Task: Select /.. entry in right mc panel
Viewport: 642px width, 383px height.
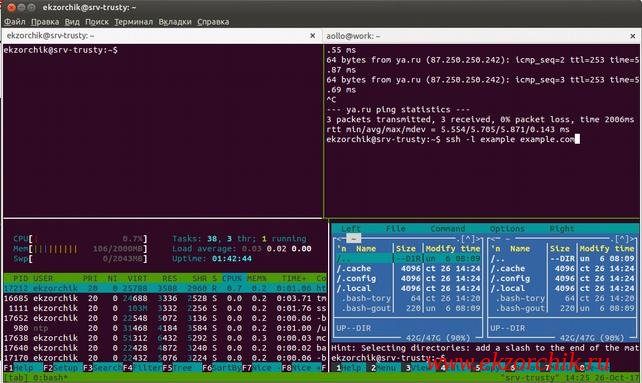Action: pyautogui.click(x=562, y=258)
